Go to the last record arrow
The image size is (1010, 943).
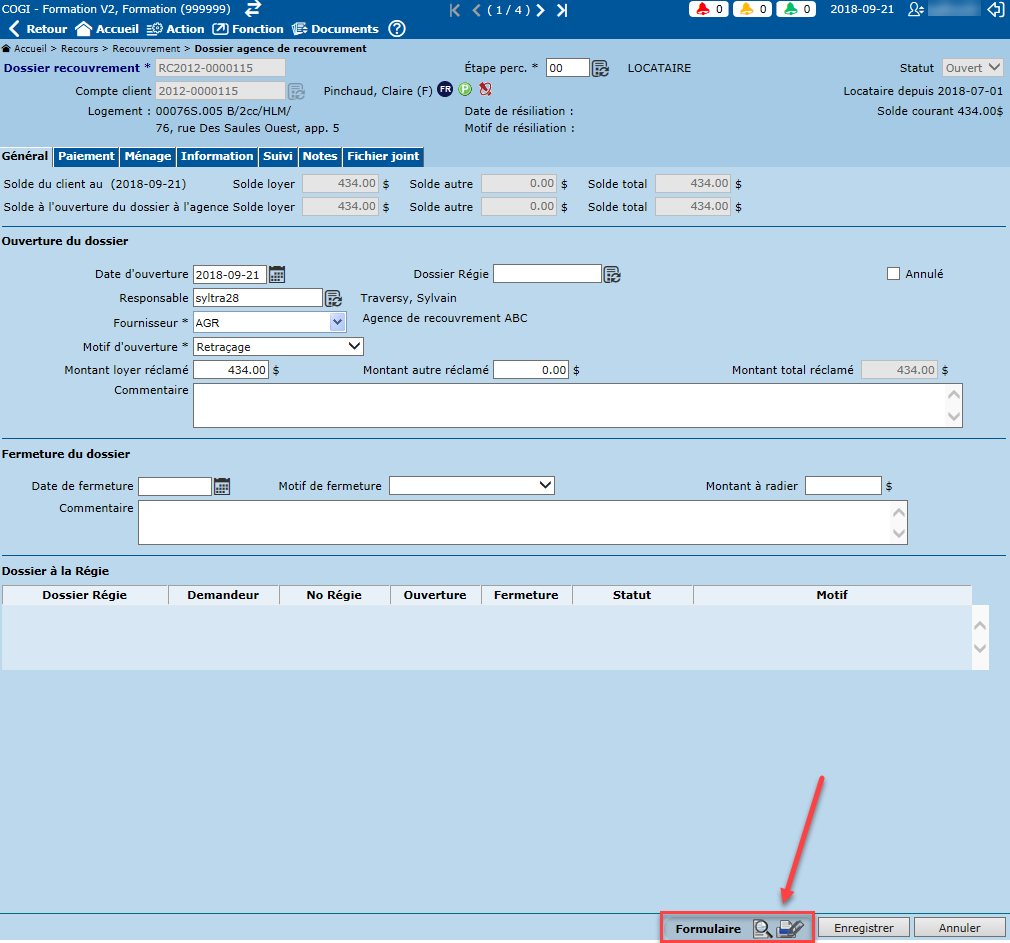point(562,10)
